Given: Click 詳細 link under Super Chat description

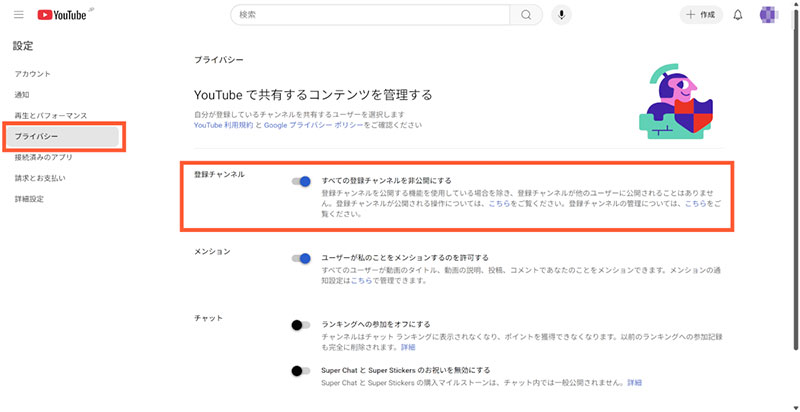Looking at the screenshot, I should click(635, 382).
